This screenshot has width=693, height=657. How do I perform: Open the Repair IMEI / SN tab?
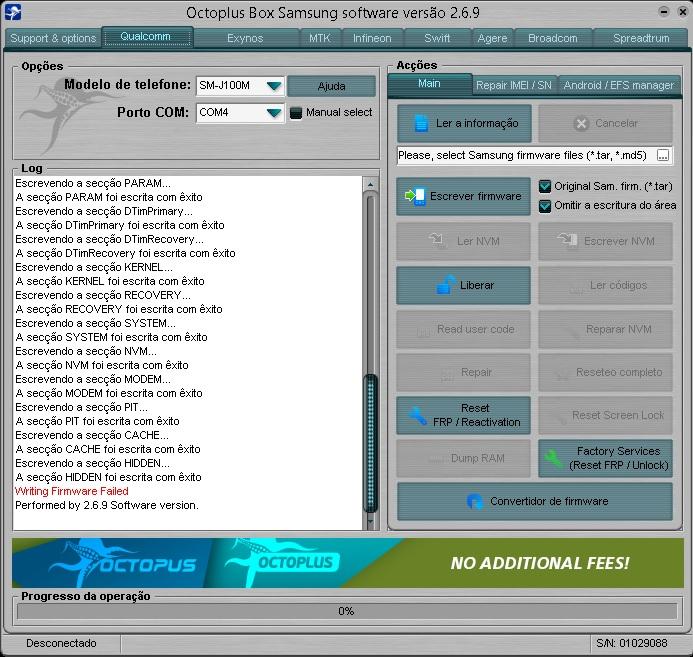click(x=514, y=85)
